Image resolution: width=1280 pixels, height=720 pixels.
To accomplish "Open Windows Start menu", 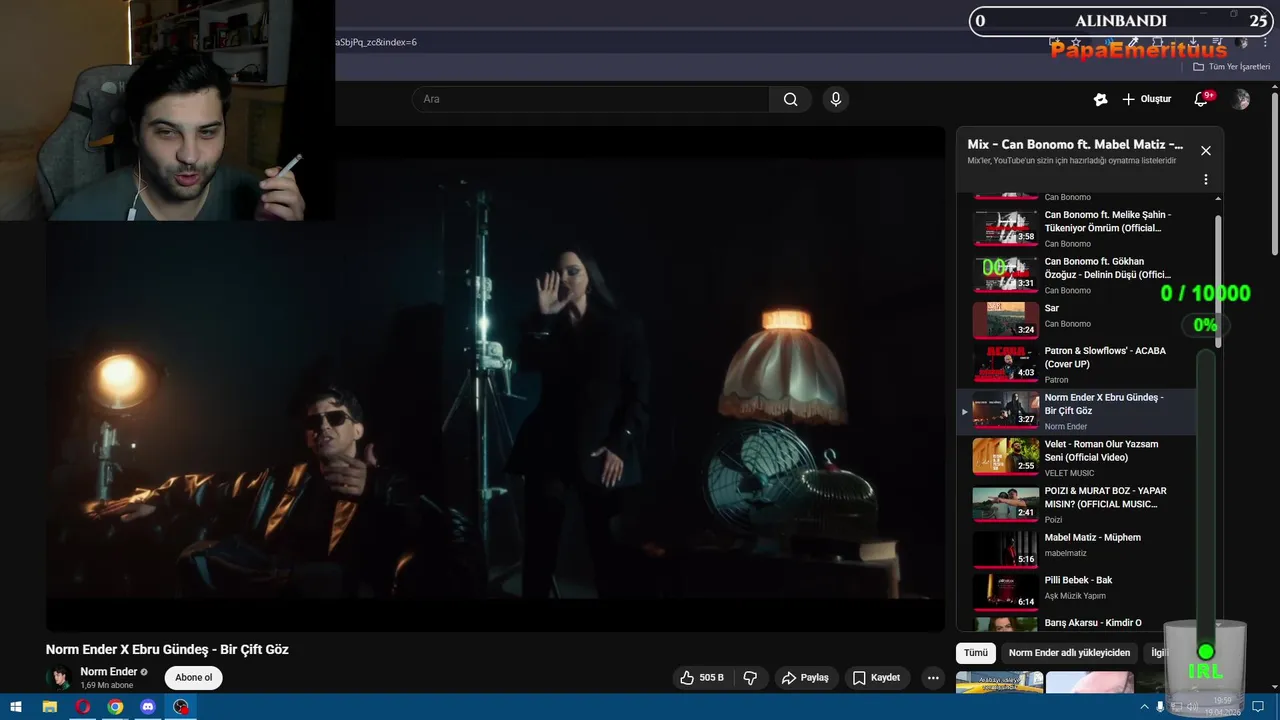I will click(16, 706).
